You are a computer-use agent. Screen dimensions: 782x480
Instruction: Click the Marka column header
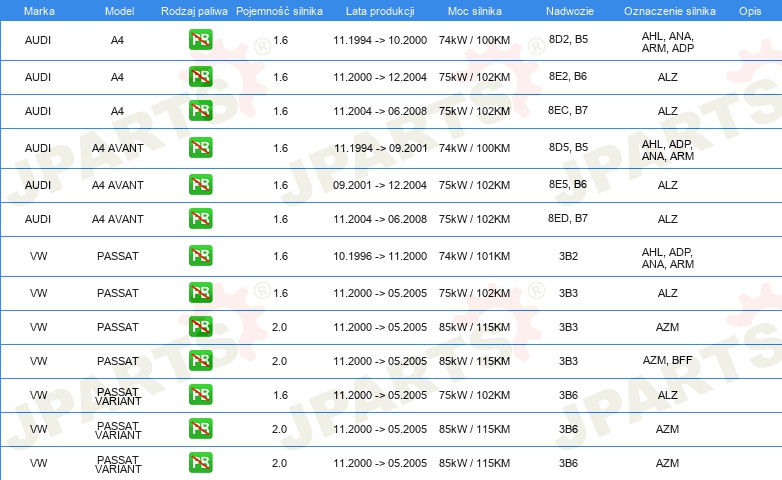coord(39,11)
